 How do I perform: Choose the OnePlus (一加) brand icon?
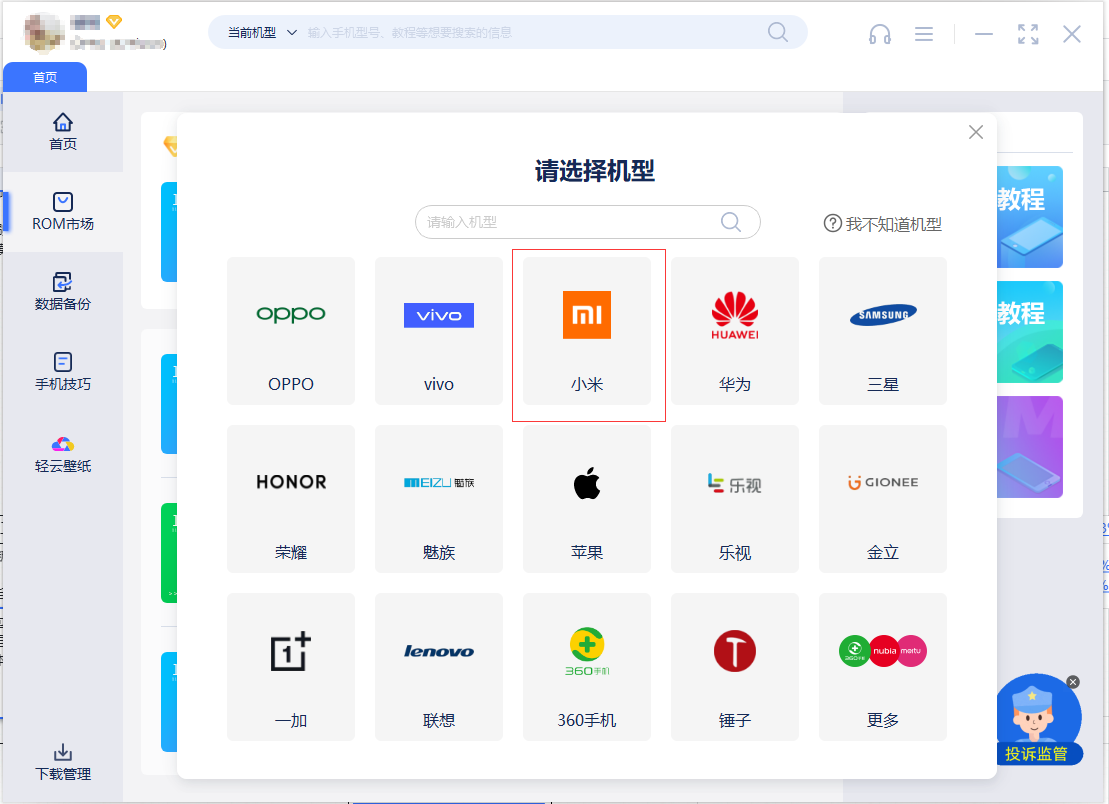[x=291, y=652]
